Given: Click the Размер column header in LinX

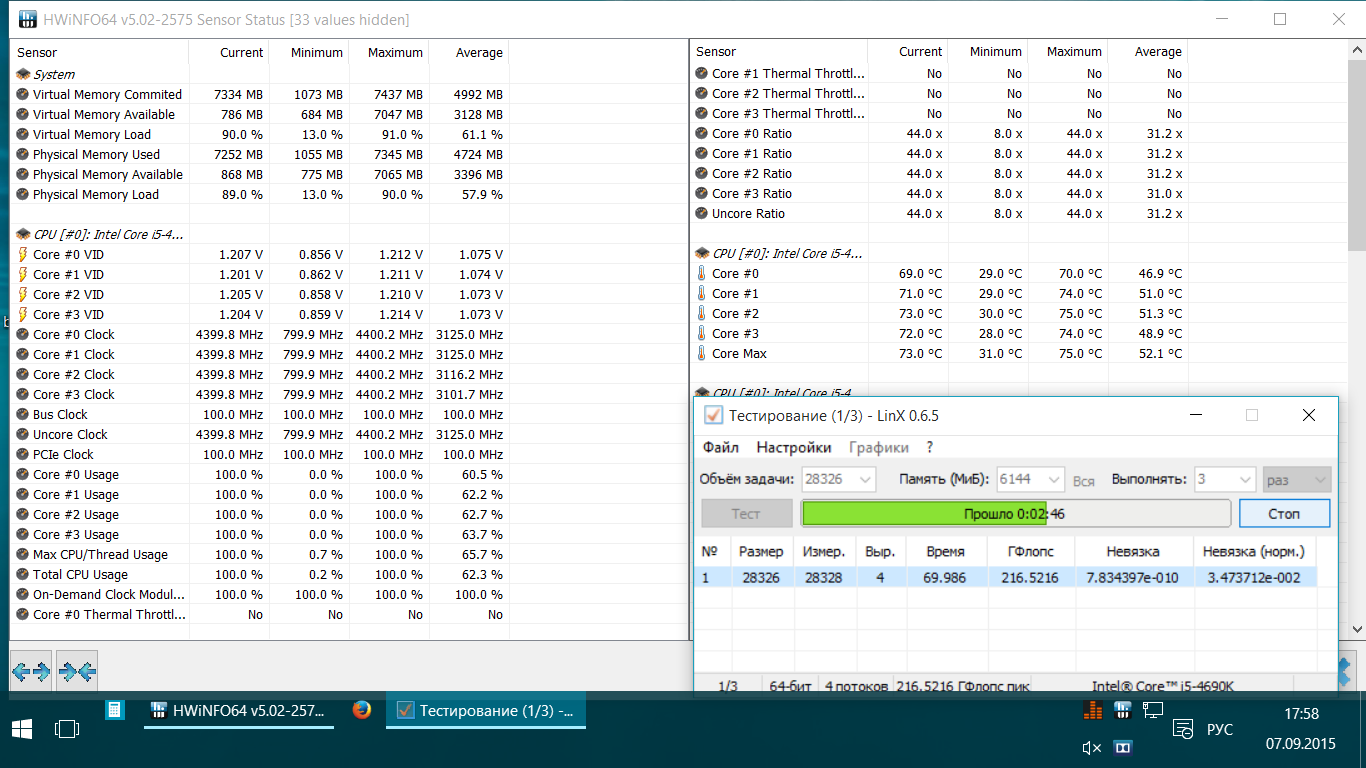Looking at the screenshot, I should point(761,551).
